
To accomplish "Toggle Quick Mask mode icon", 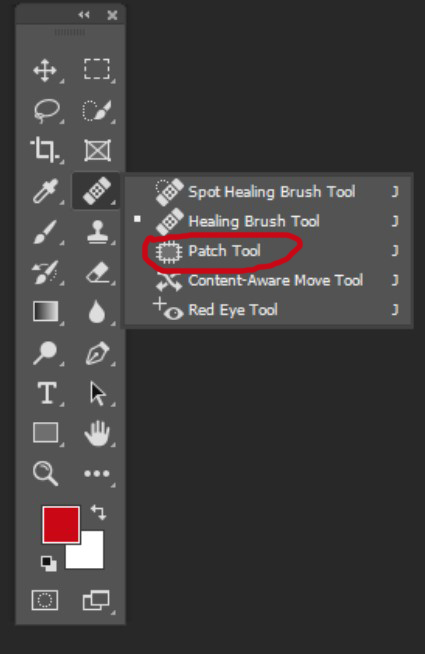I will [45, 600].
